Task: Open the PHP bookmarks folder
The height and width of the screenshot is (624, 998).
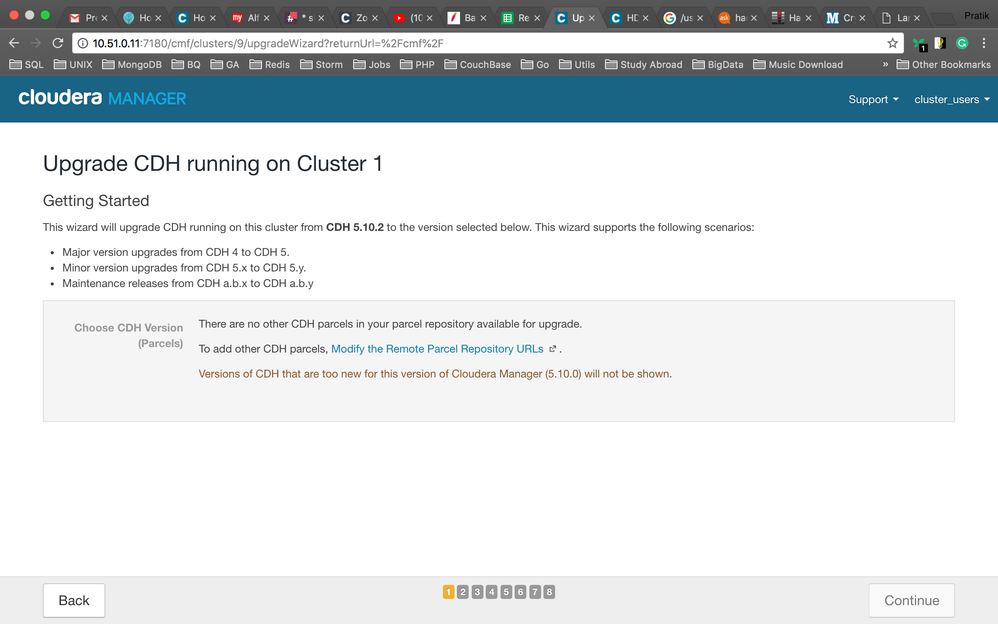Action: pos(418,64)
